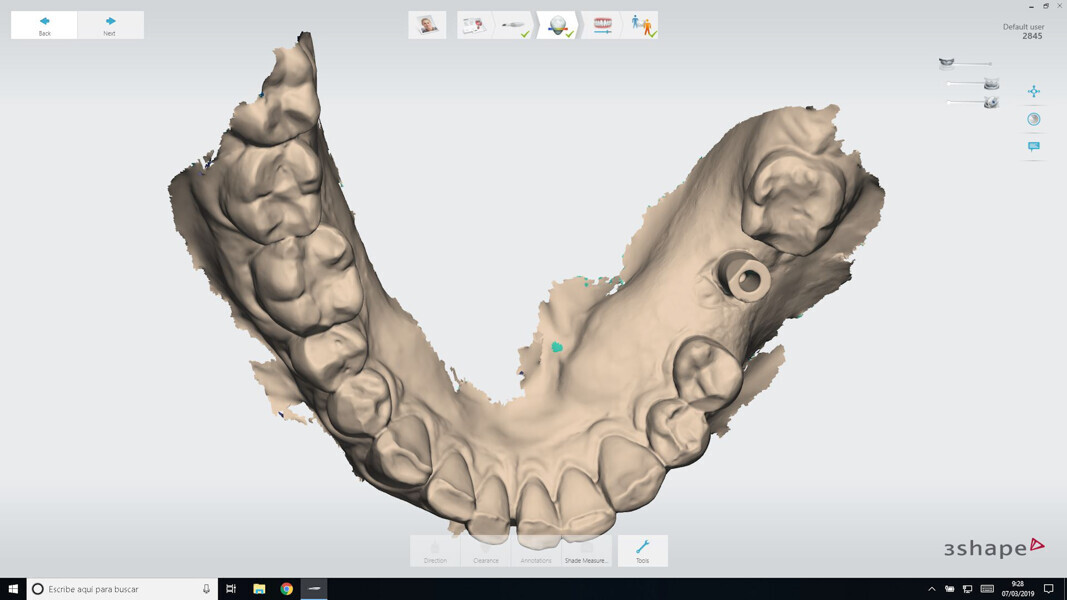Click the blue view-center crosshair icon
1067x600 pixels.
click(1034, 92)
